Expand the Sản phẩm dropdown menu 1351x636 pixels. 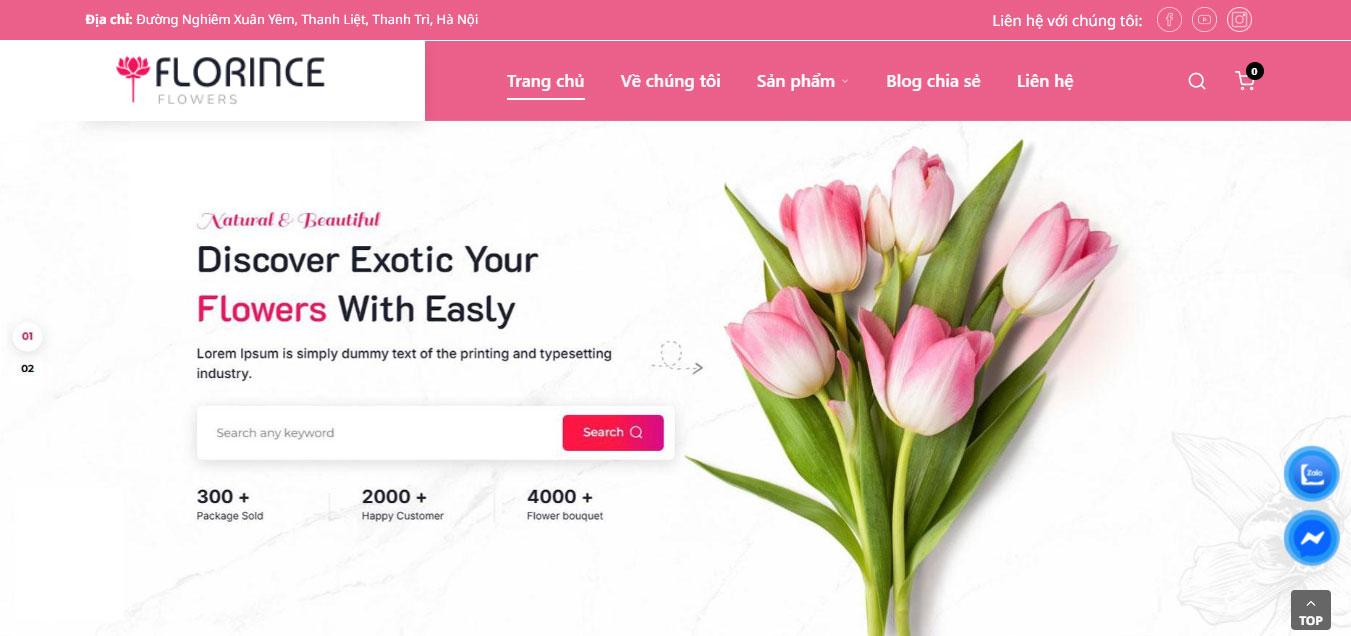[x=802, y=81]
